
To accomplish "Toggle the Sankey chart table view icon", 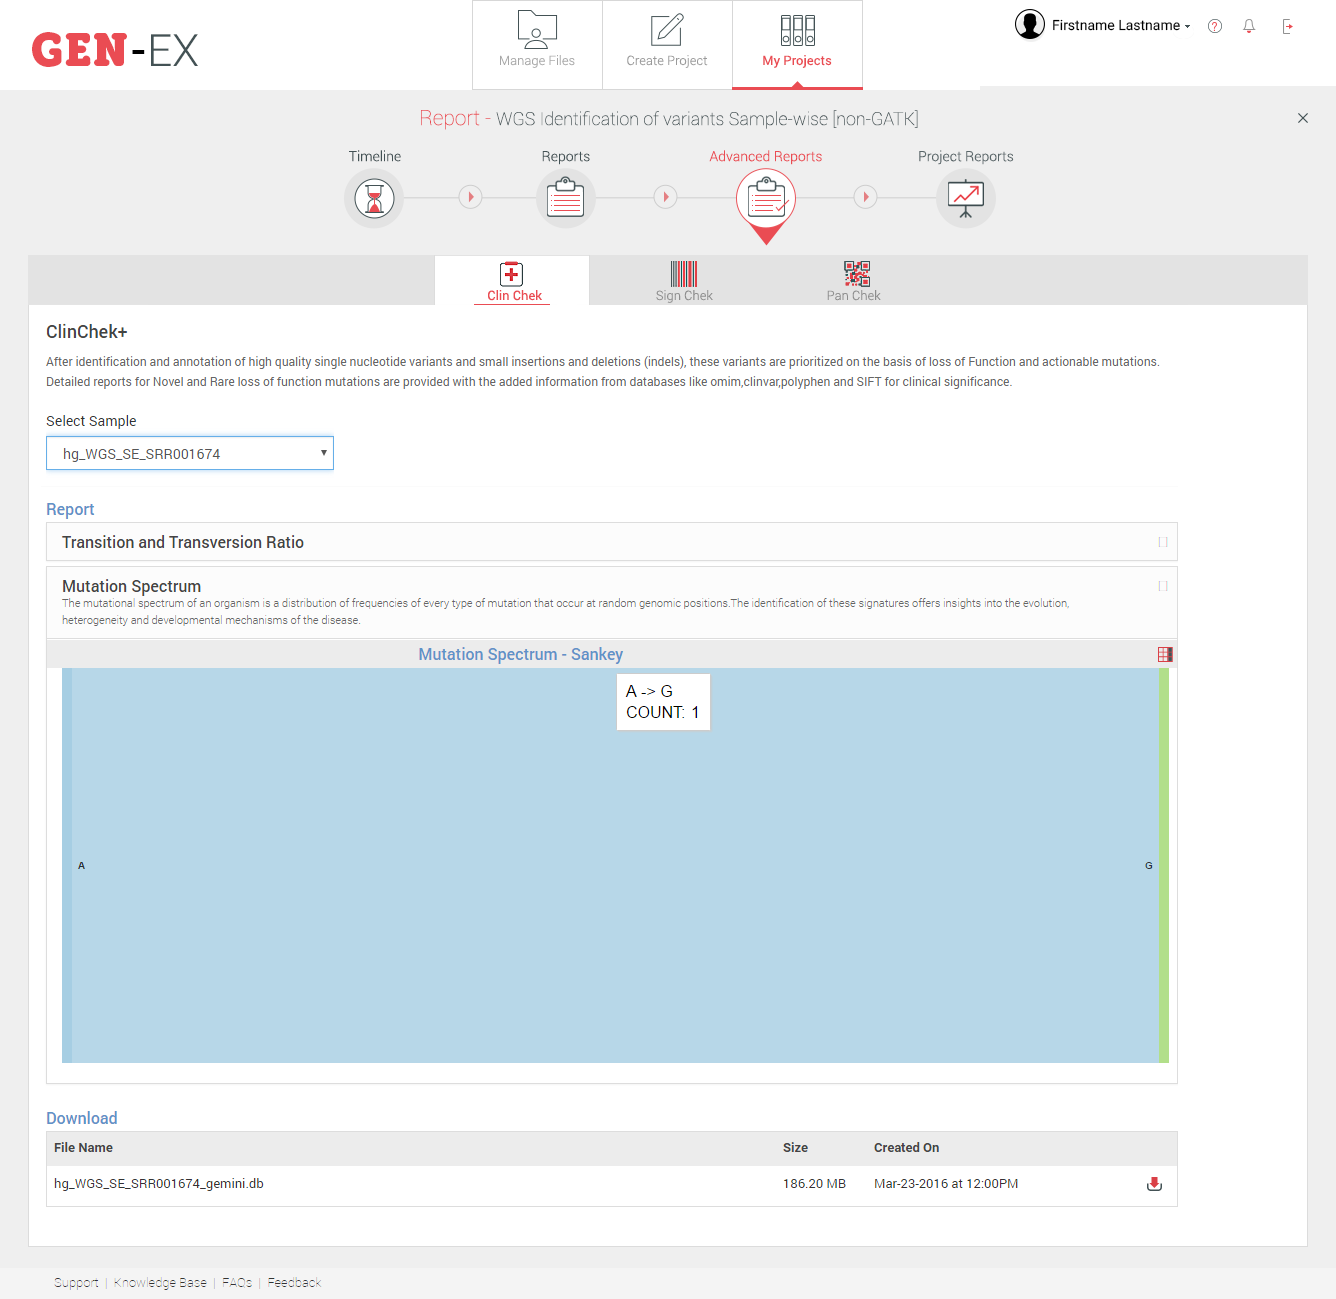I will coord(1165,654).
